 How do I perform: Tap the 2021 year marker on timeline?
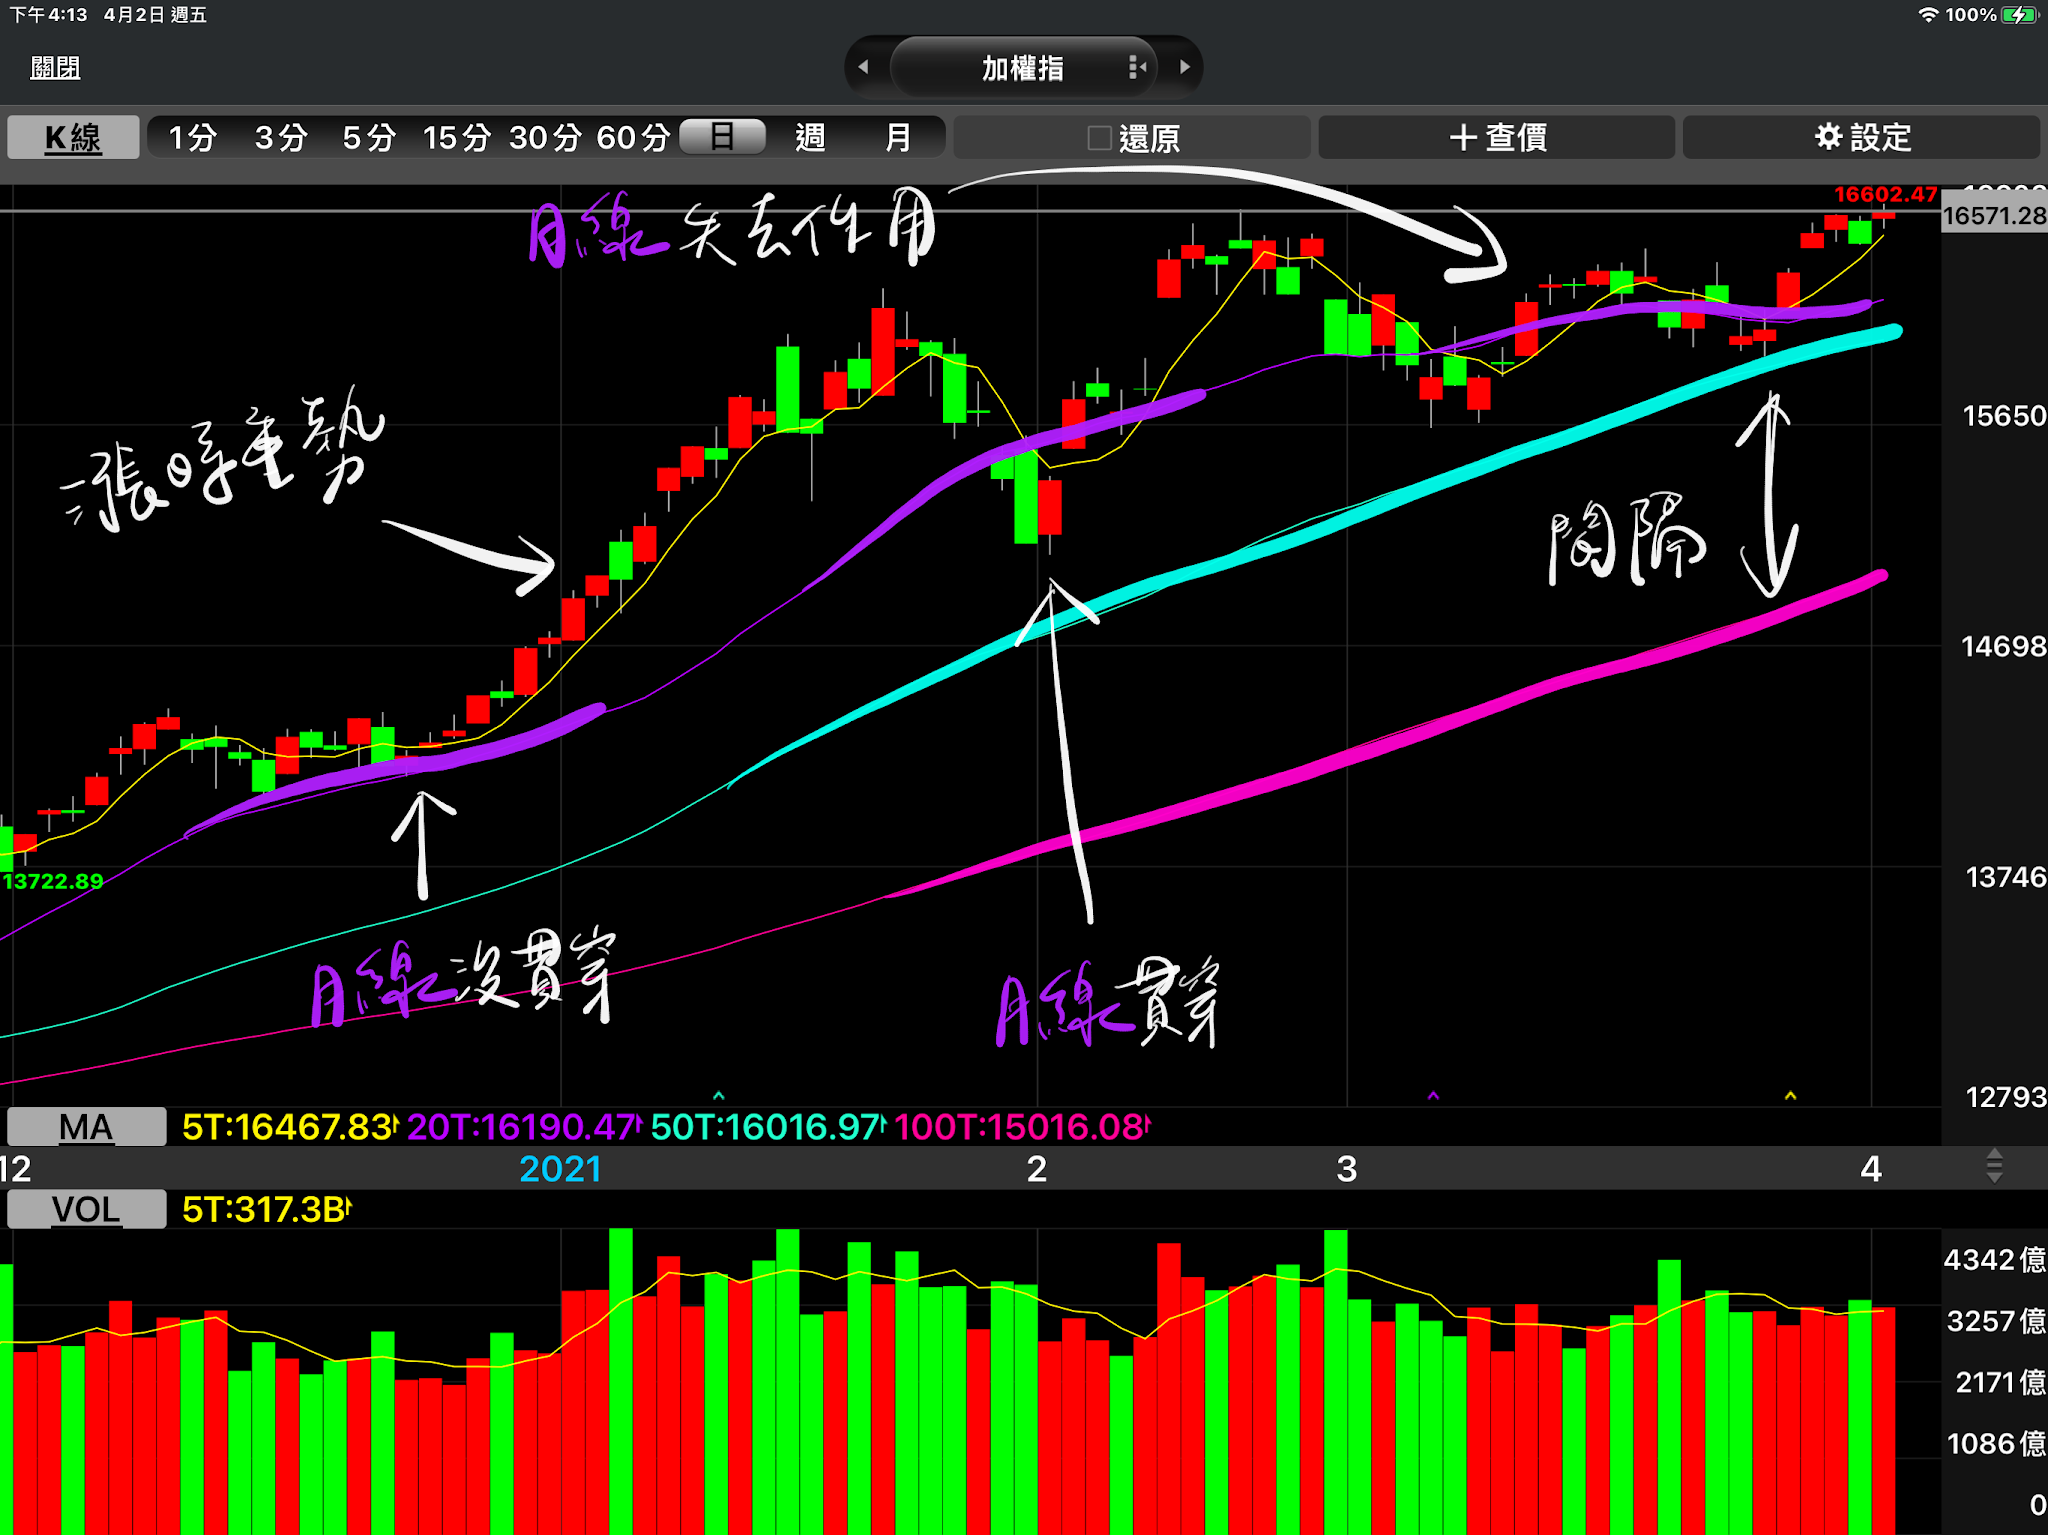coord(560,1168)
